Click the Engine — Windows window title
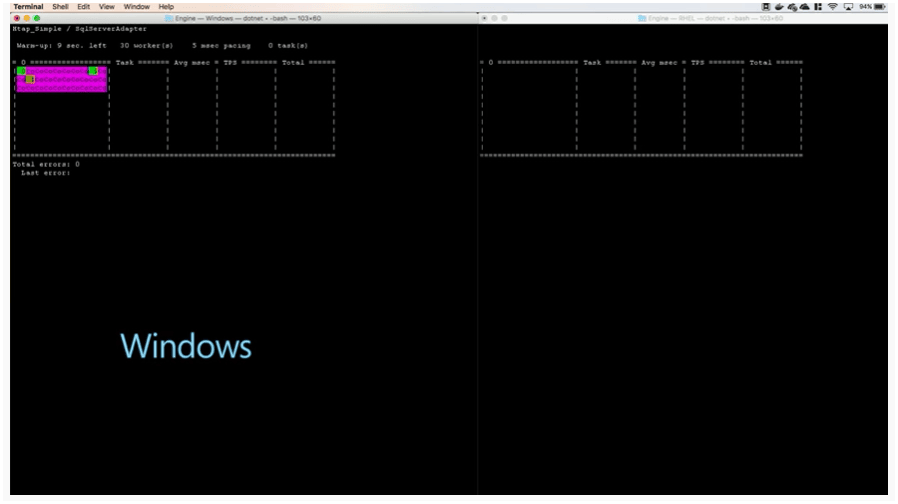The image size is (898, 504). (248, 18)
